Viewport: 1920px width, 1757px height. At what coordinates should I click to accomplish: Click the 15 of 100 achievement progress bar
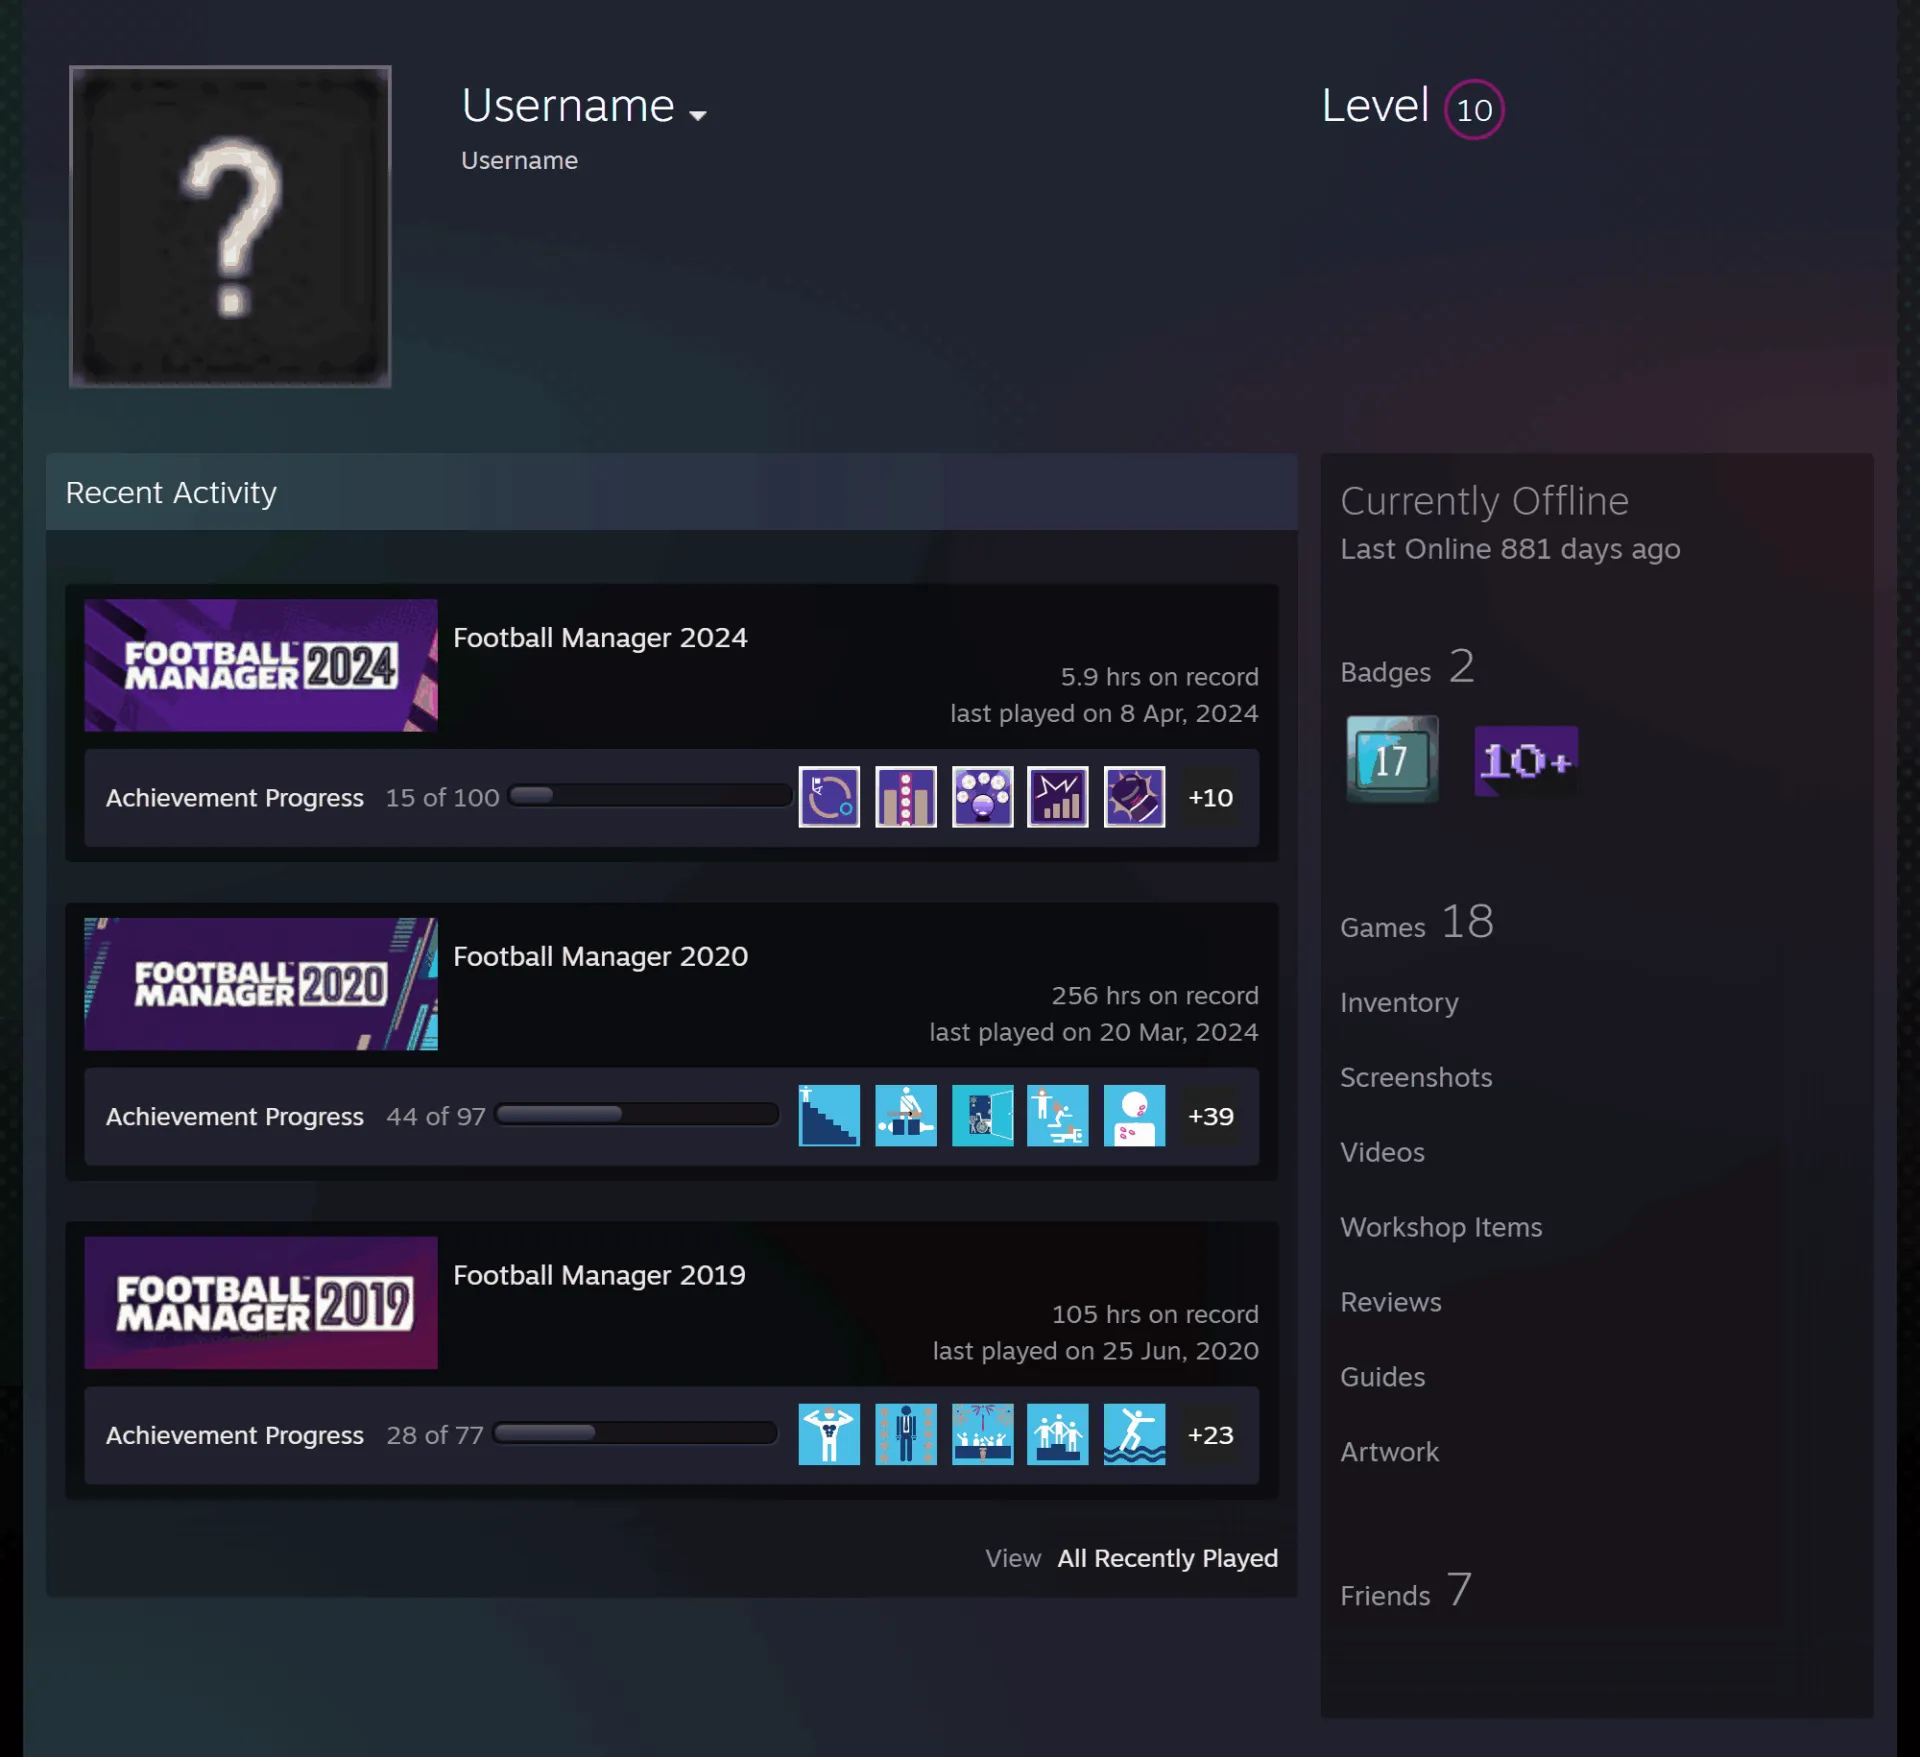pos(650,796)
